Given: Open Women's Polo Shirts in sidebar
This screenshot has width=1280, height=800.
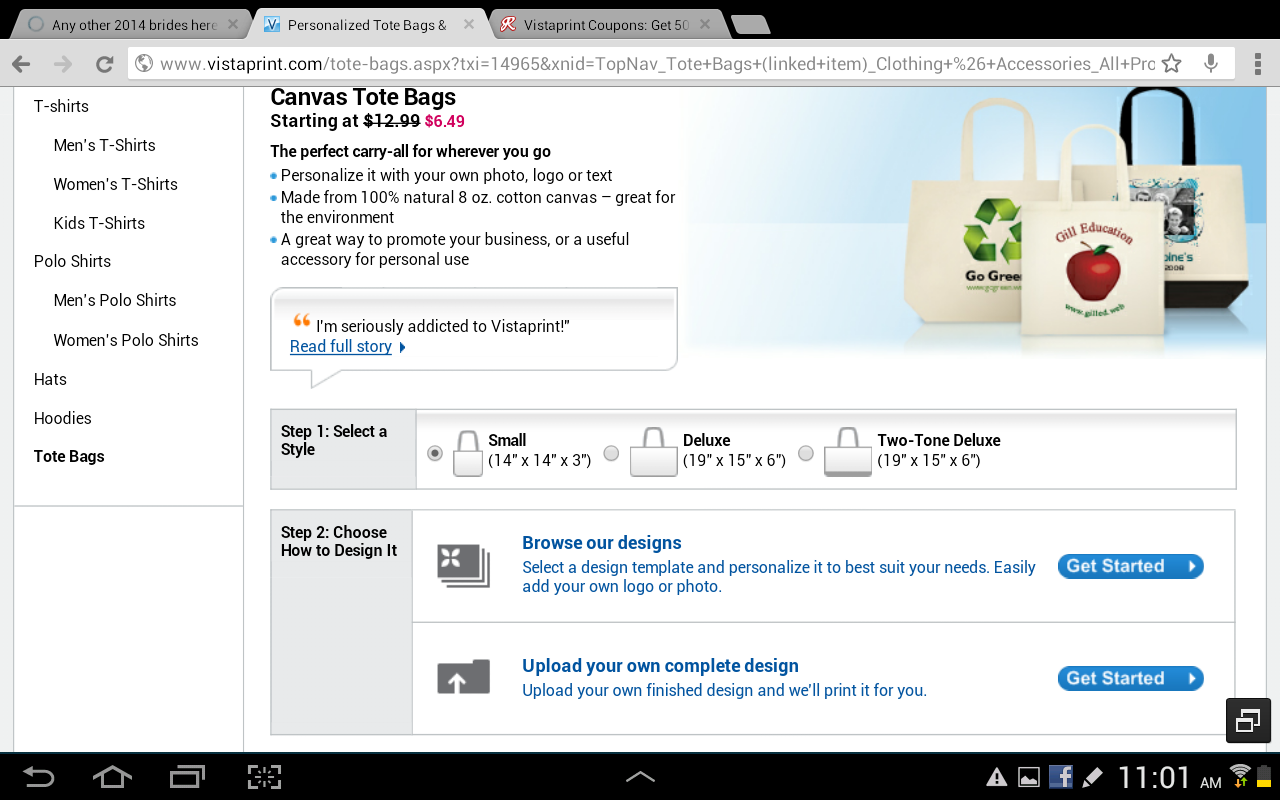Looking at the screenshot, I should (x=126, y=340).
